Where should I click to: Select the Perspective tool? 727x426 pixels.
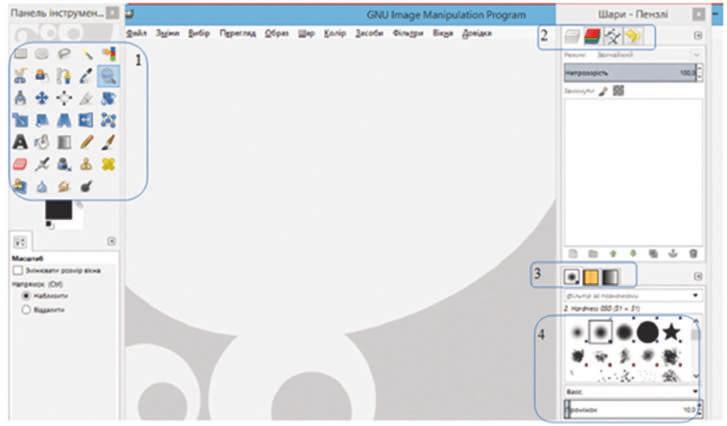tap(64, 120)
